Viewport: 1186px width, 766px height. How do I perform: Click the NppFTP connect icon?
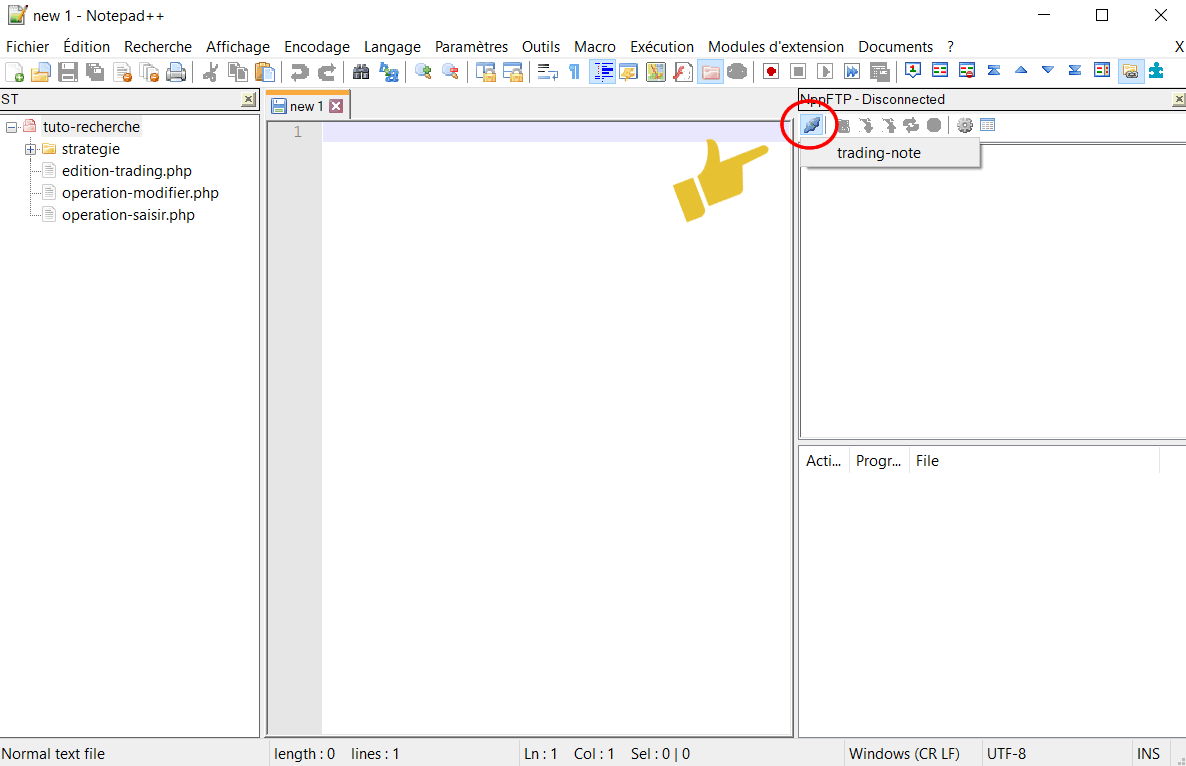[x=812, y=125]
